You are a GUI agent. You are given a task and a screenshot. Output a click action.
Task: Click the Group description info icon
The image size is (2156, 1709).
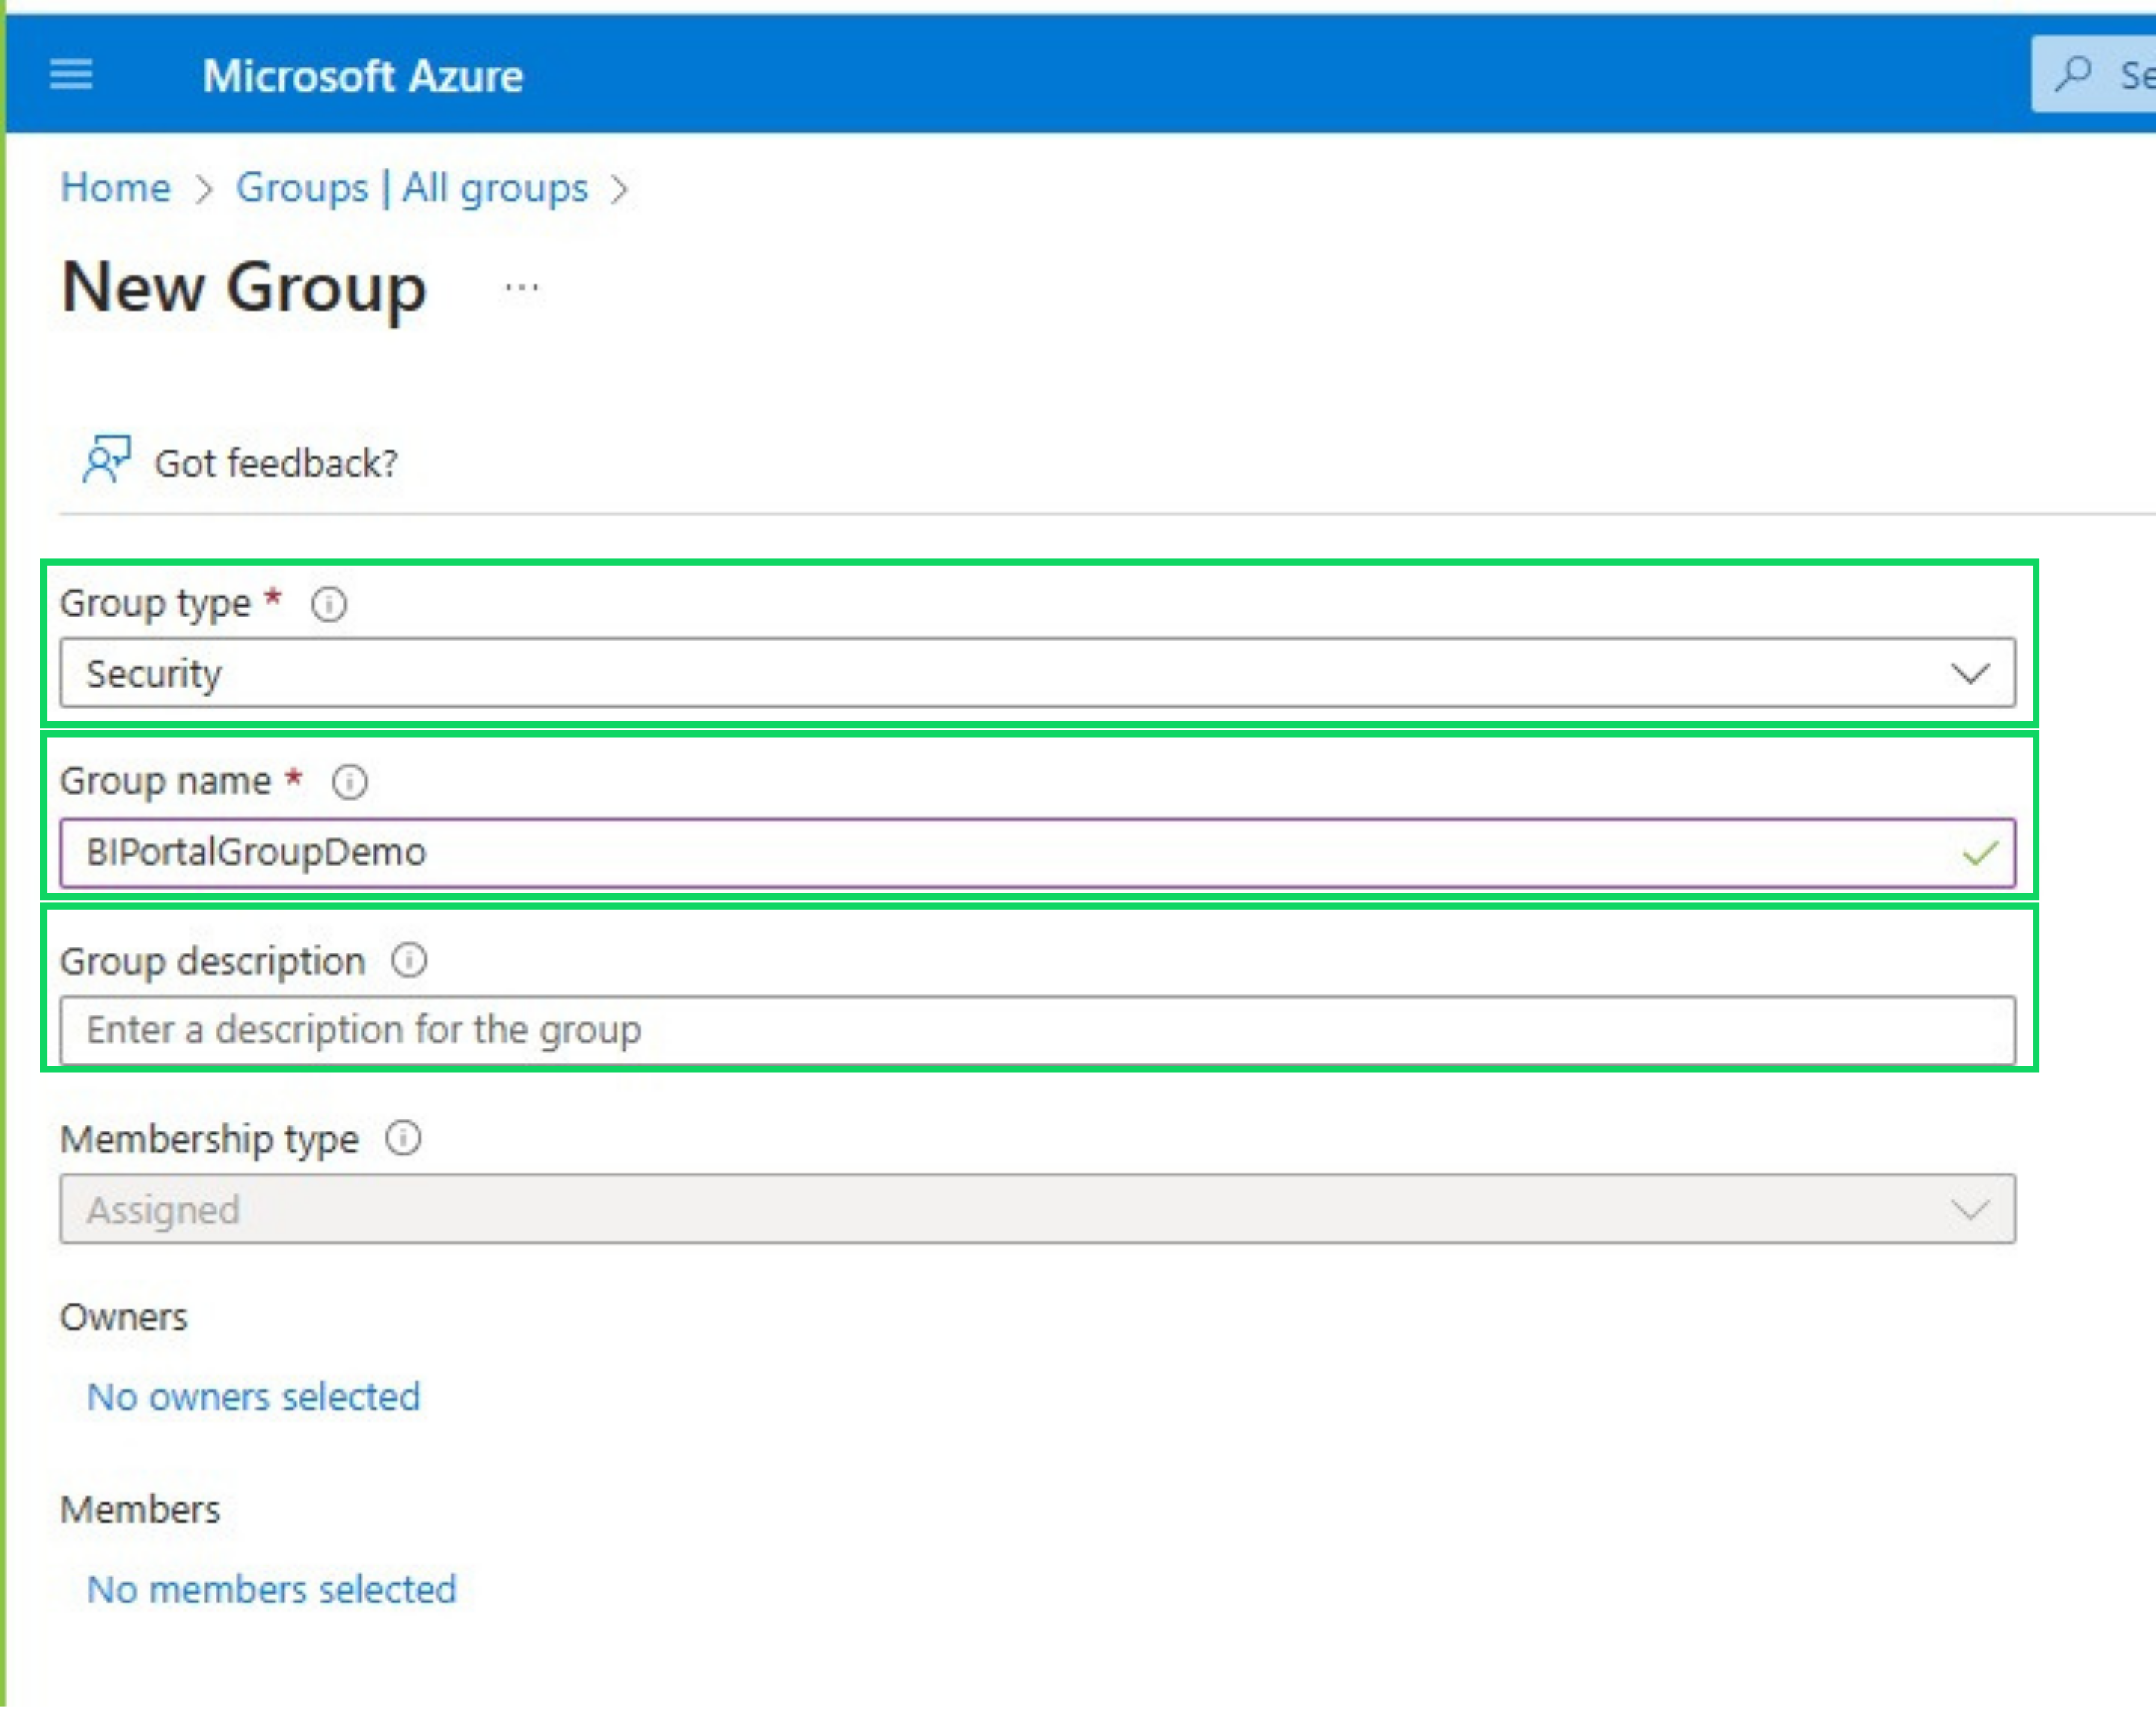pos(409,961)
